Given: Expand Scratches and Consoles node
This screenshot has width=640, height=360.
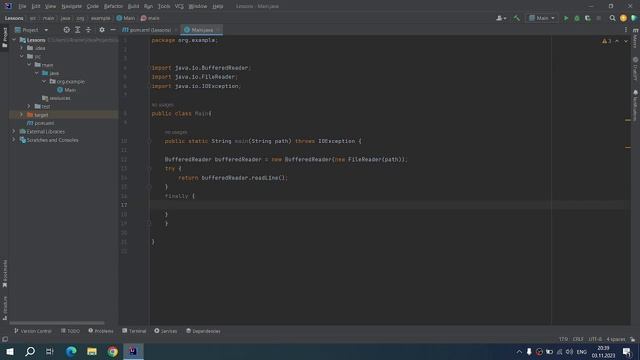Looking at the screenshot, I should 14,140.
